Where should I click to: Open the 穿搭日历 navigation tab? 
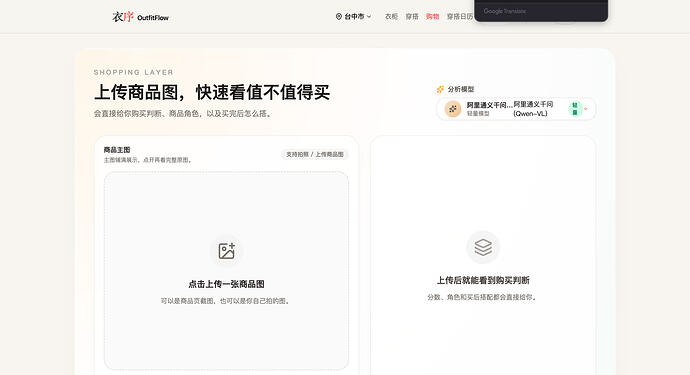point(460,17)
